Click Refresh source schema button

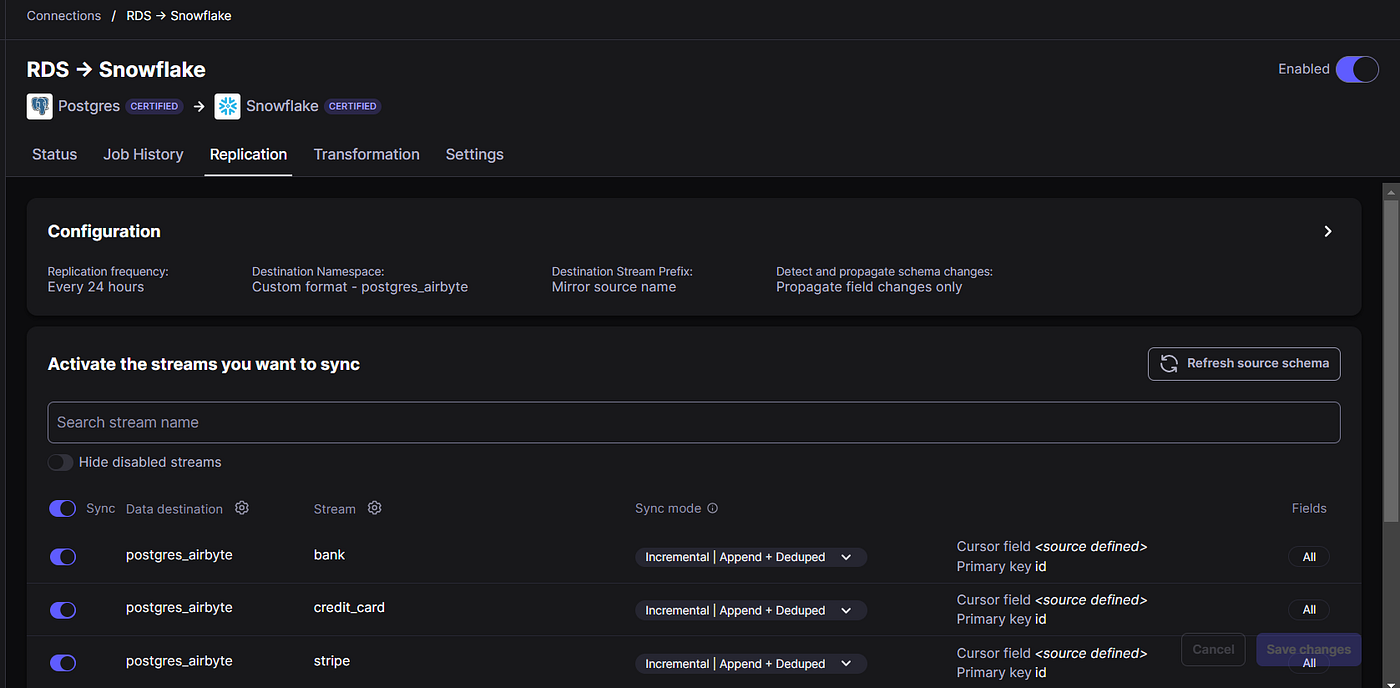(1244, 363)
